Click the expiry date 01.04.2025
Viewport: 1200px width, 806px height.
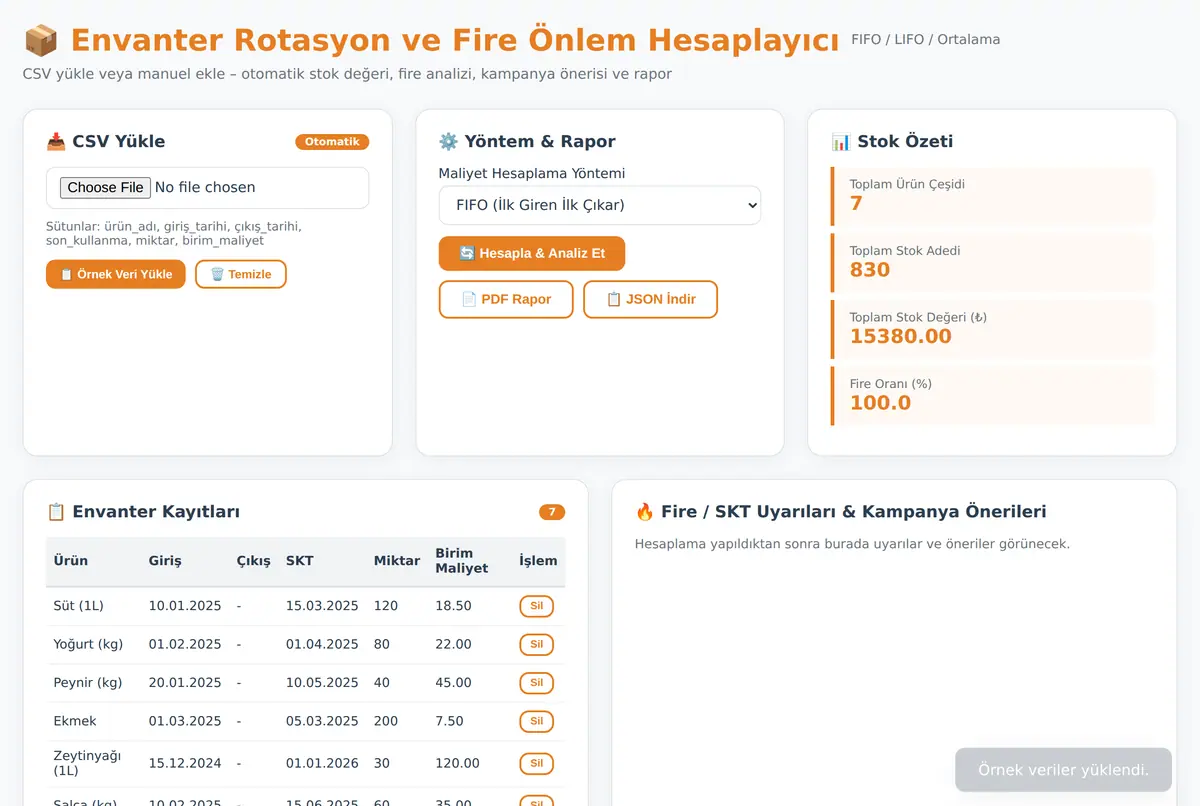point(322,644)
